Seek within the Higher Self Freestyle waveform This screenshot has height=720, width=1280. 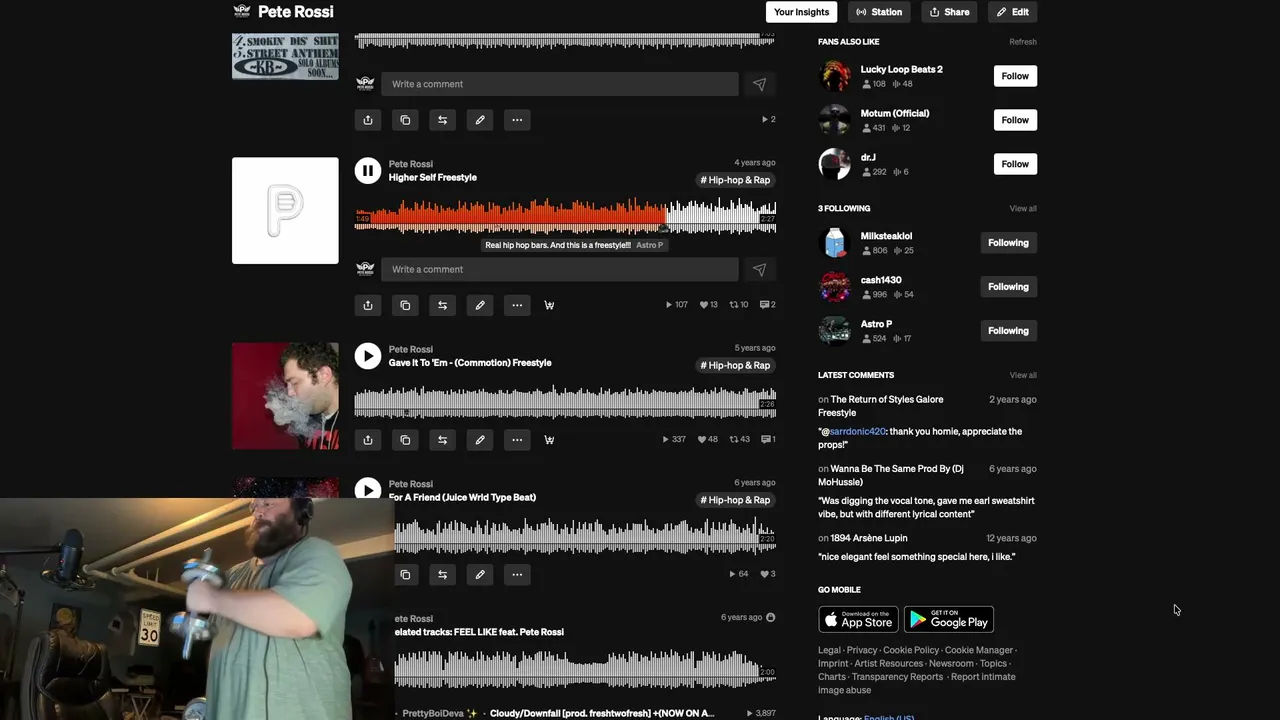(x=565, y=215)
